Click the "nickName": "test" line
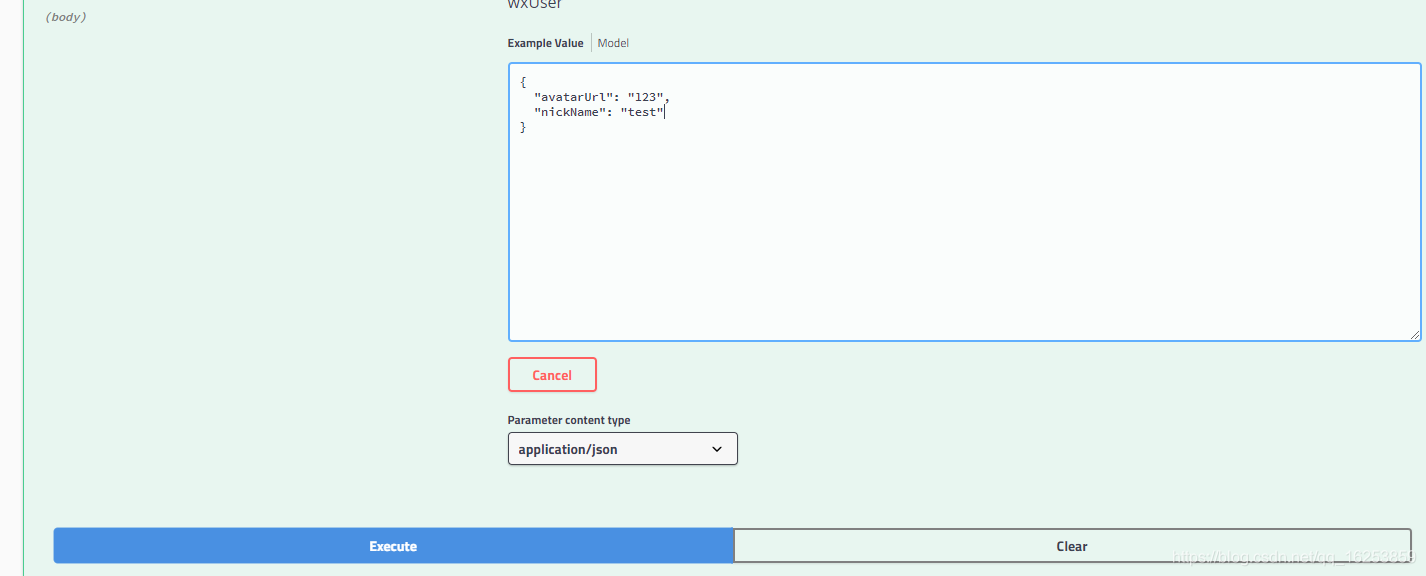The image size is (1426, 576). (598, 112)
